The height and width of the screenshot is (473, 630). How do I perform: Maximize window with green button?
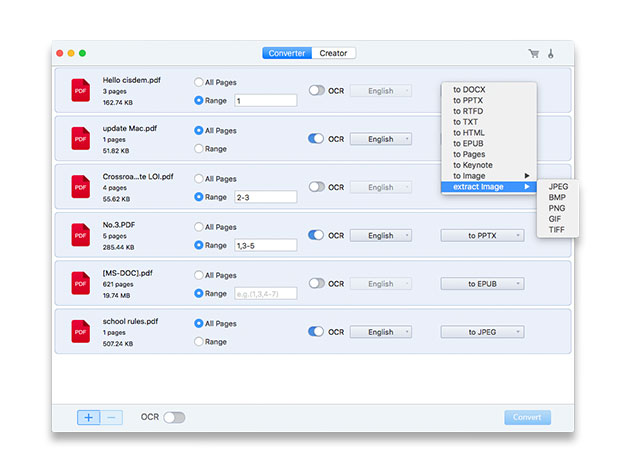coord(82,53)
